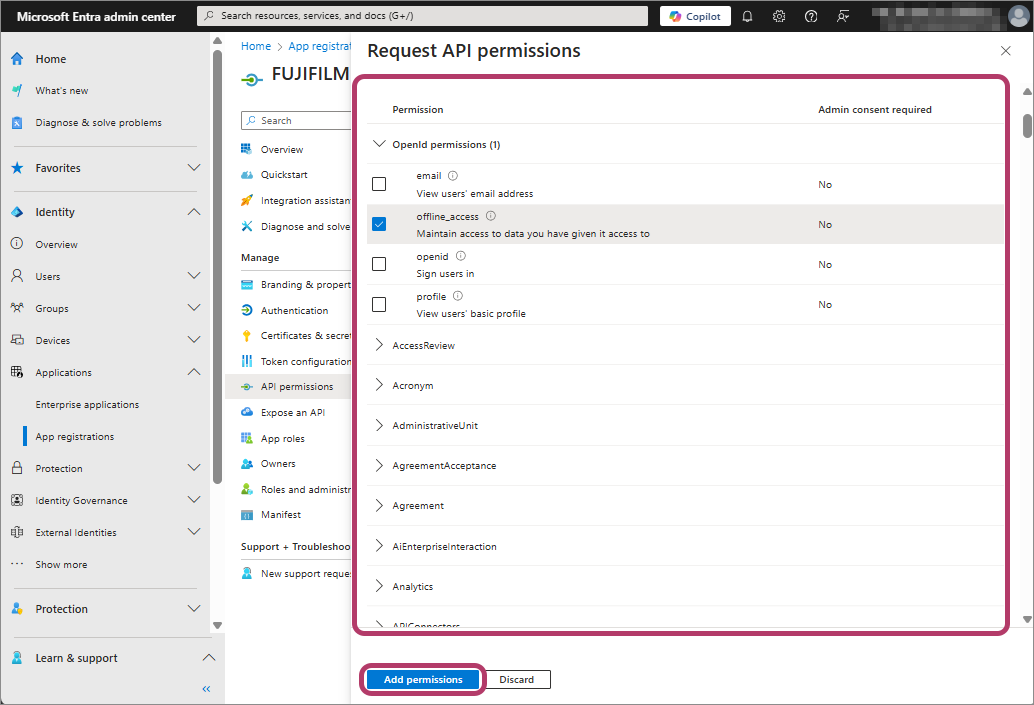Click Show more in the sidebar
The width and height of the screenshot is (1034, 705).
coord(61,565)
